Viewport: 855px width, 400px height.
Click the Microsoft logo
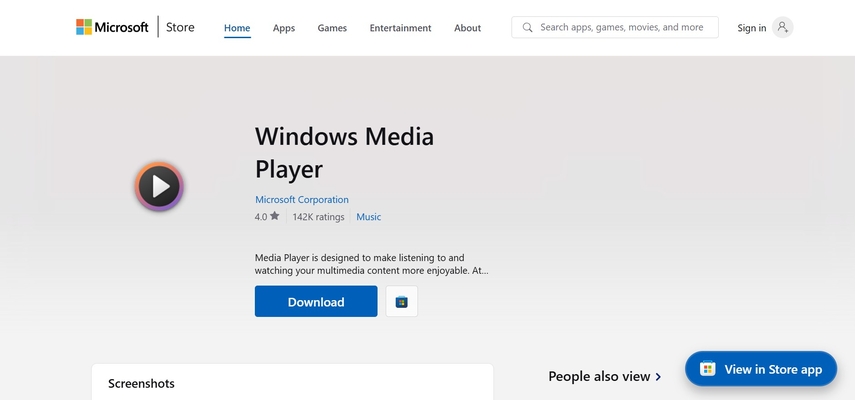pyautogui.click(x=112, y=27)
